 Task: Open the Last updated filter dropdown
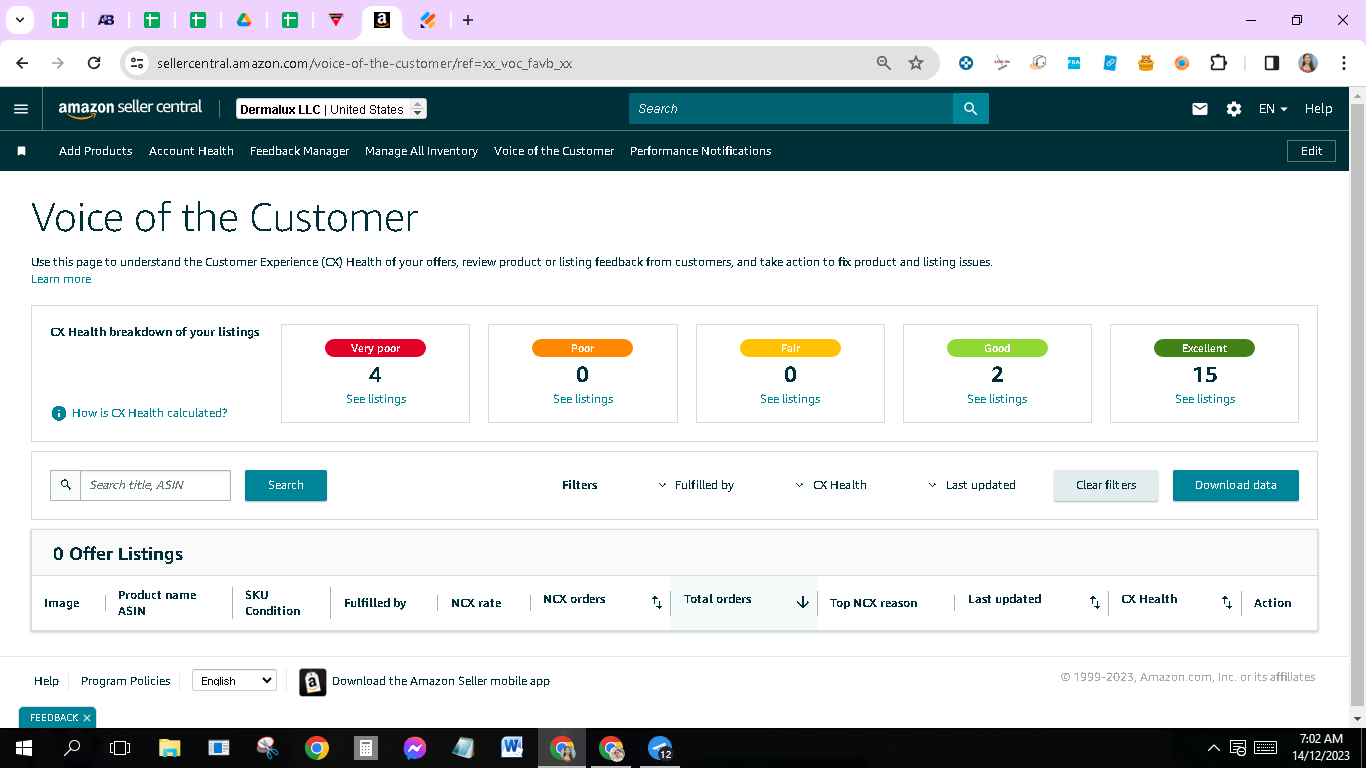[972, 485]
